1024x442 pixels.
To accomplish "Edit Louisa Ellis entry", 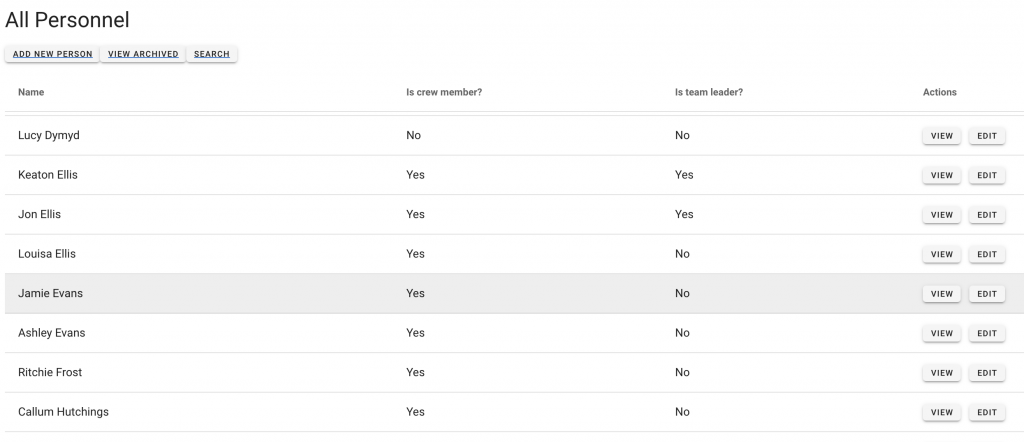I will coord(986,254).
